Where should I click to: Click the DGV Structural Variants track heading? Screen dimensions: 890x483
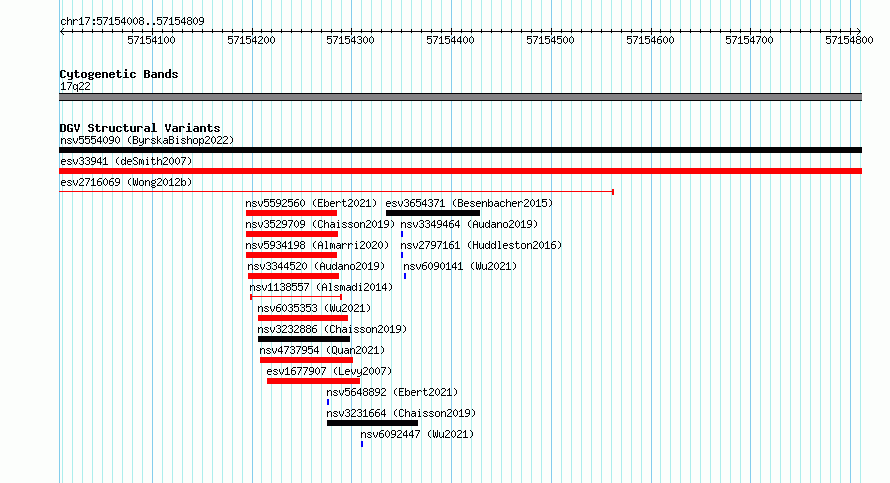click(x=140, y=128)
